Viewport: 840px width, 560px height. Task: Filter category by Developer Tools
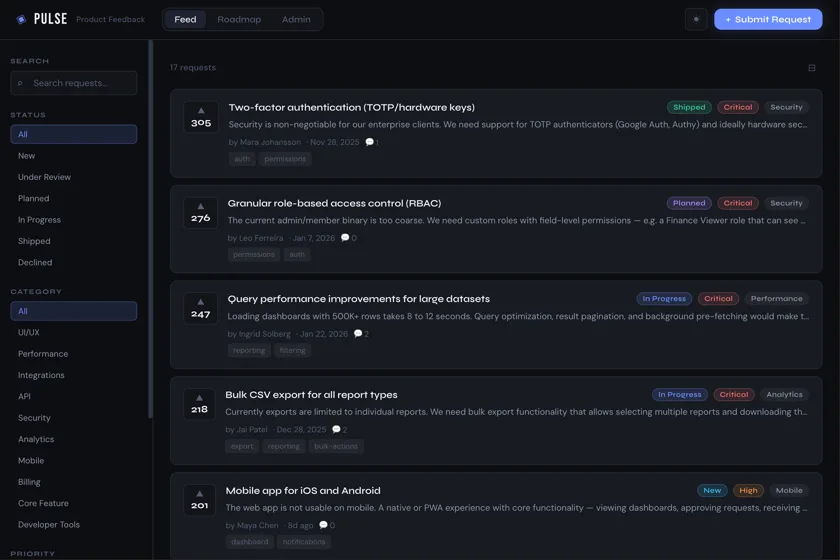pyautogui.click(x=74, y=525)
